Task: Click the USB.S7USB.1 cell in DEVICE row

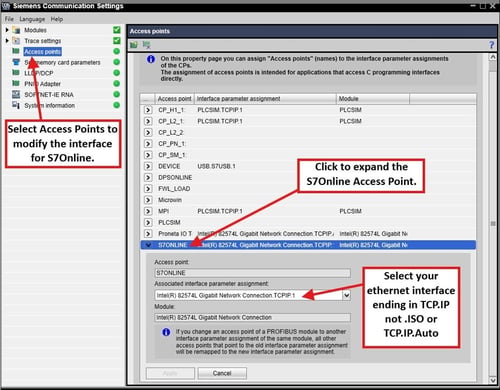Action: click(x=216, y=166)
